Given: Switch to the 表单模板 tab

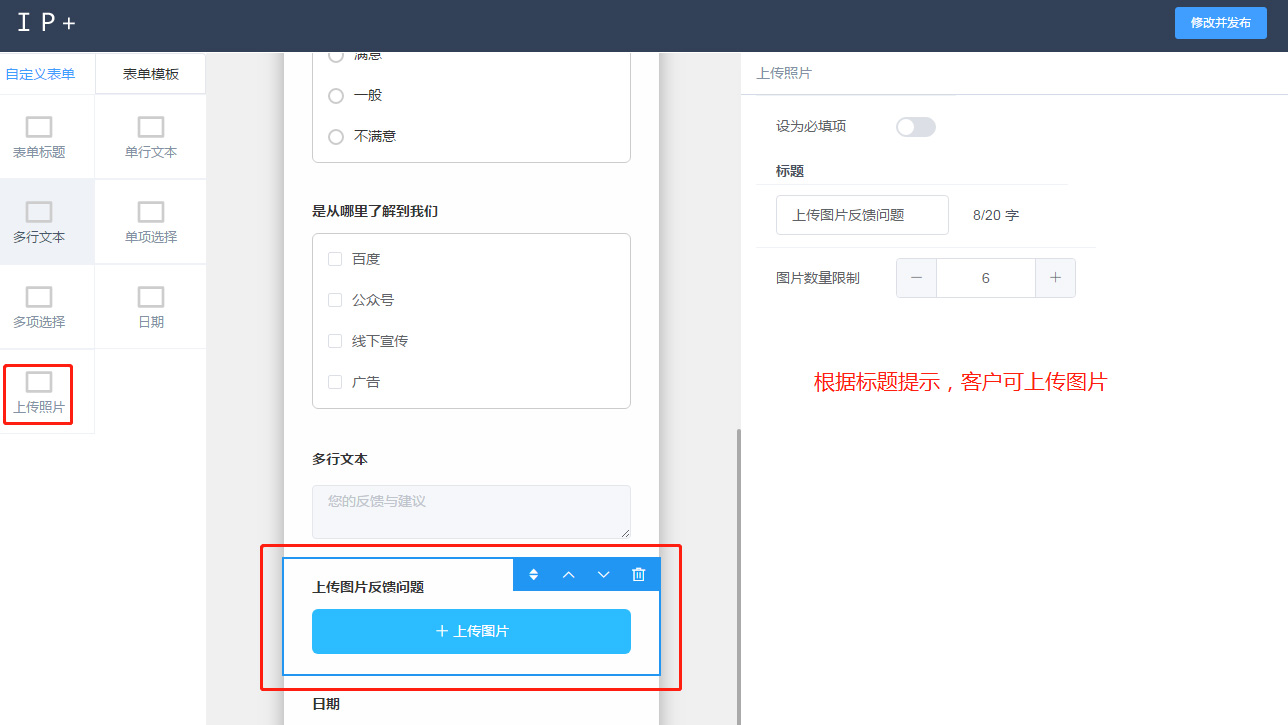Looking at the screenshot, I should point(151,74).
